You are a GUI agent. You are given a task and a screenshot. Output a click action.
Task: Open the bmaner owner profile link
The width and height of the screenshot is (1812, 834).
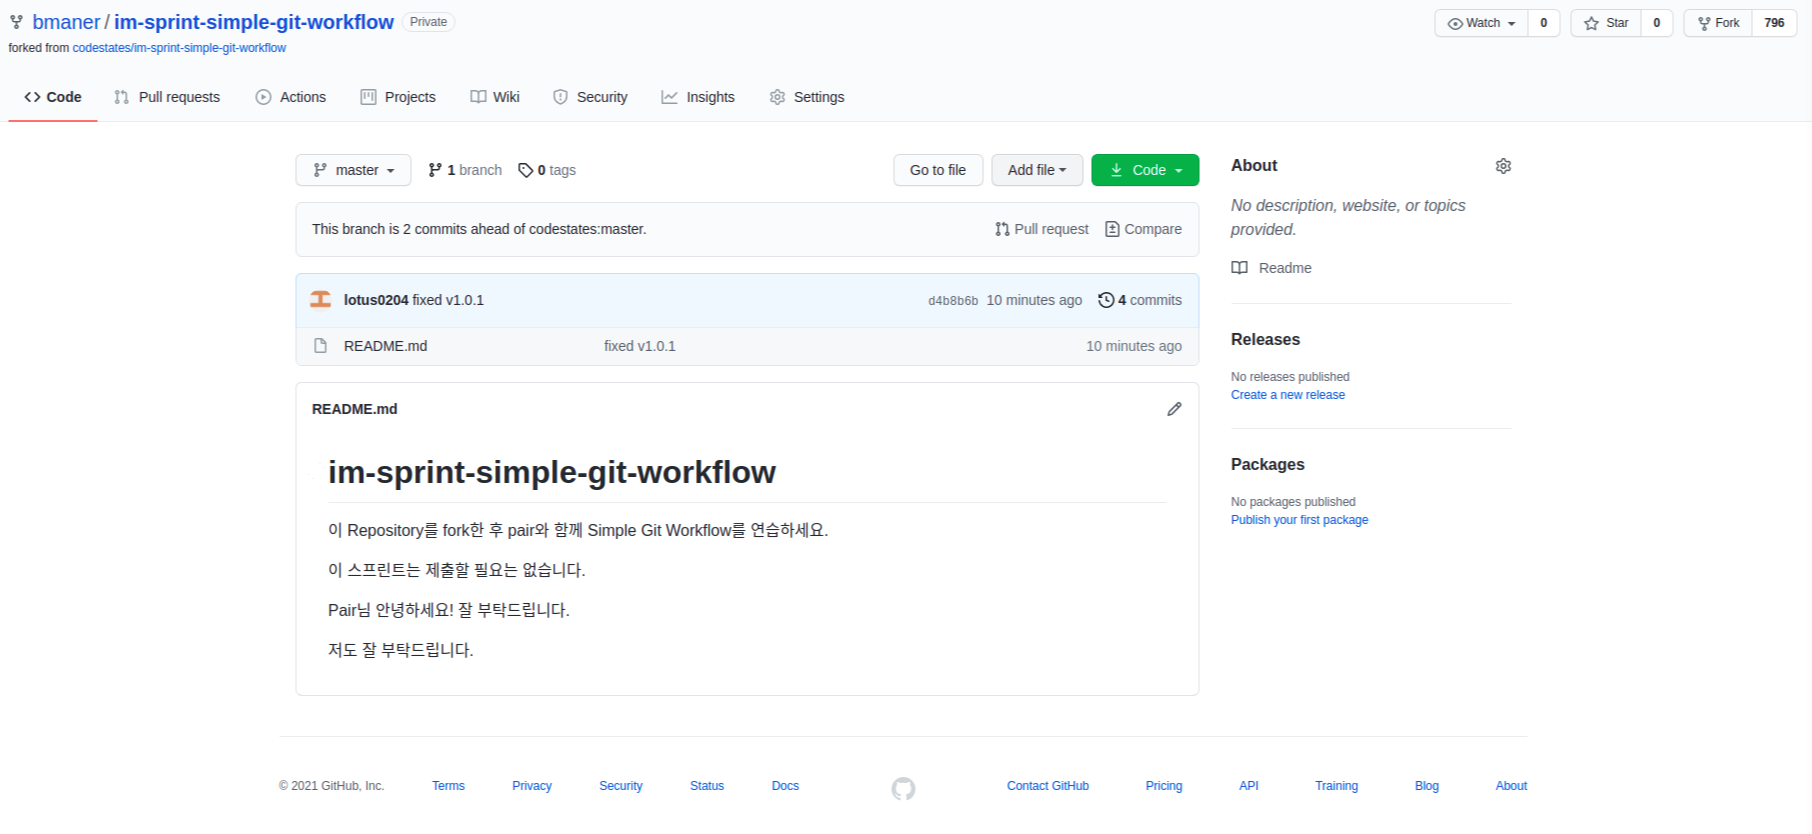[x=66, y=22]
